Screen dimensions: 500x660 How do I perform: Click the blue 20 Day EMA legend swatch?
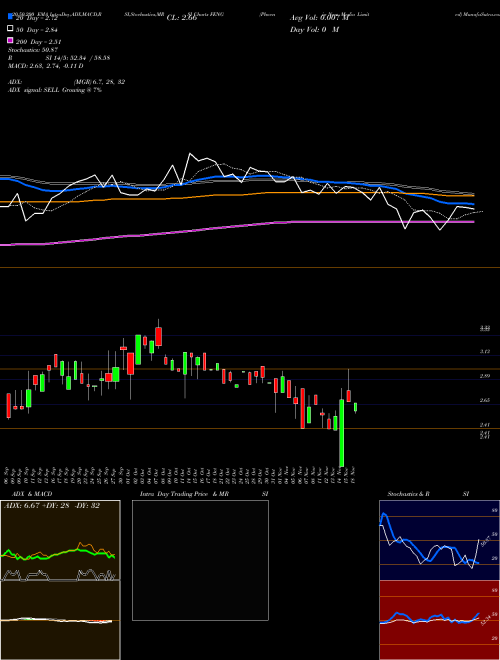[x=11, y=17]
